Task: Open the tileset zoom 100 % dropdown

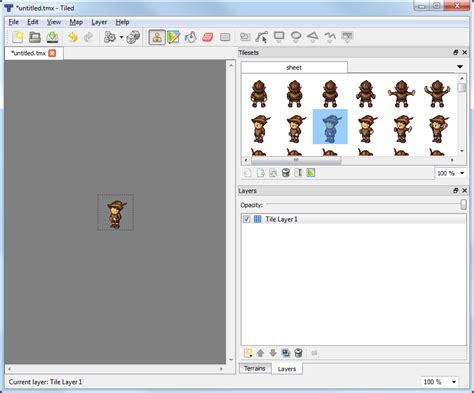Action: point(450,173)
